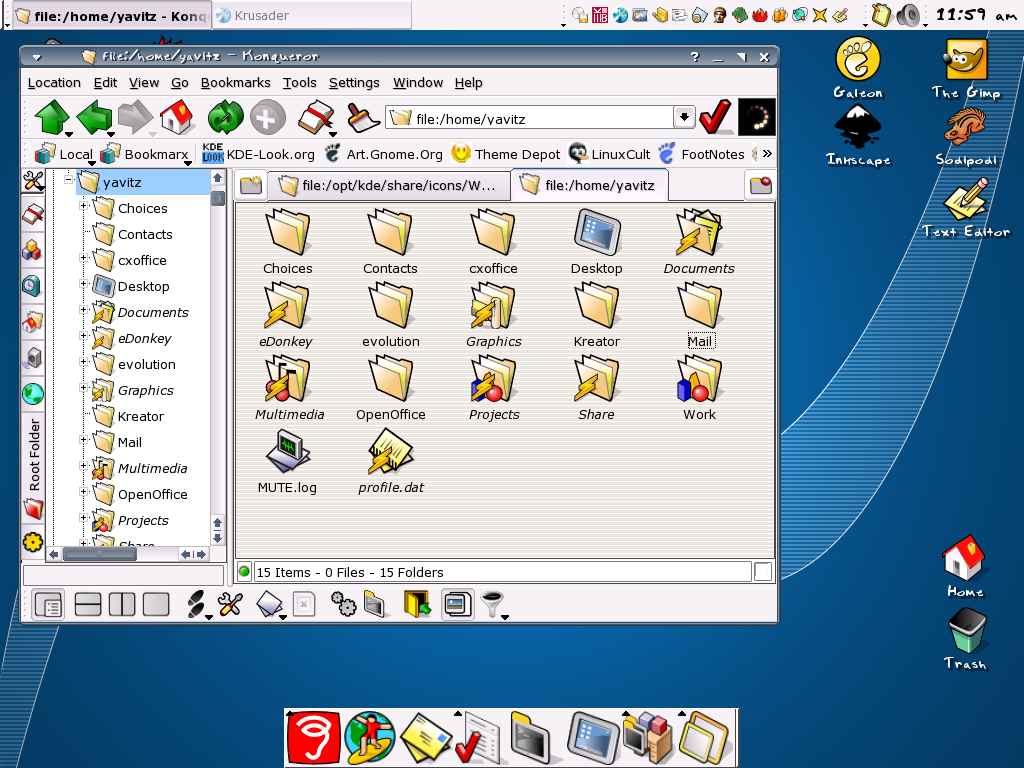1024x768 pixels.
Task: Click the split view left/right button
Action: click(x=121, y=604)
